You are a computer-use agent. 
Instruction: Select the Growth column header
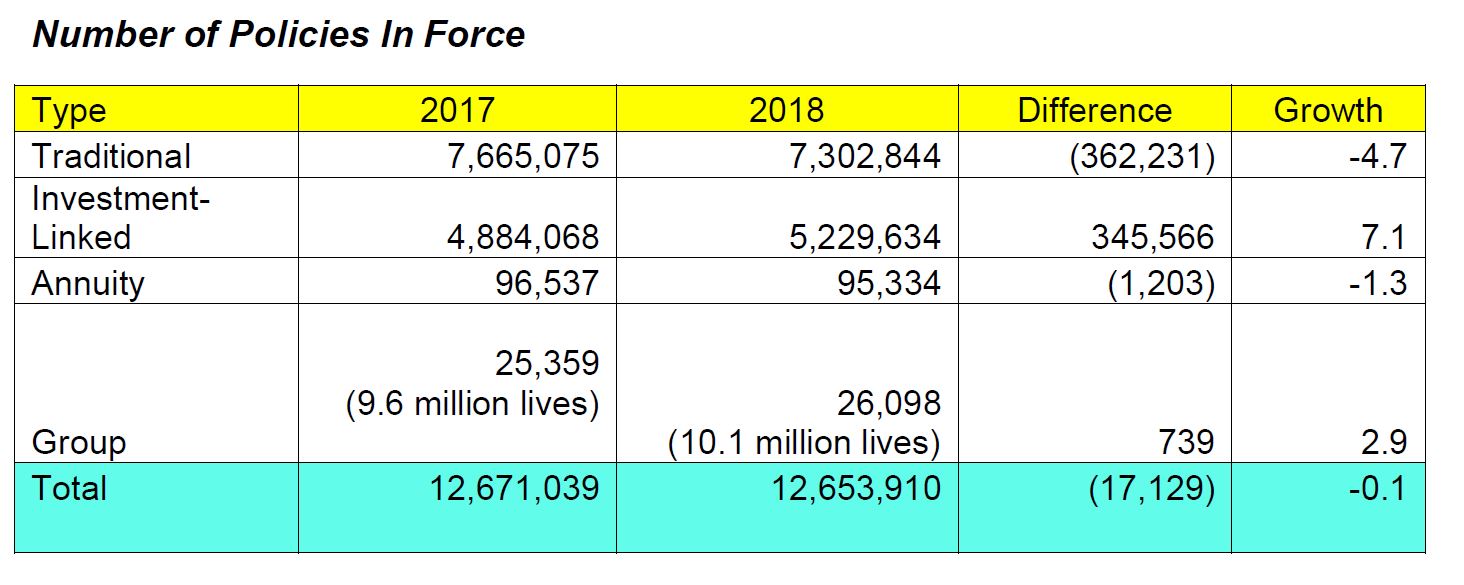point(1327,110)
